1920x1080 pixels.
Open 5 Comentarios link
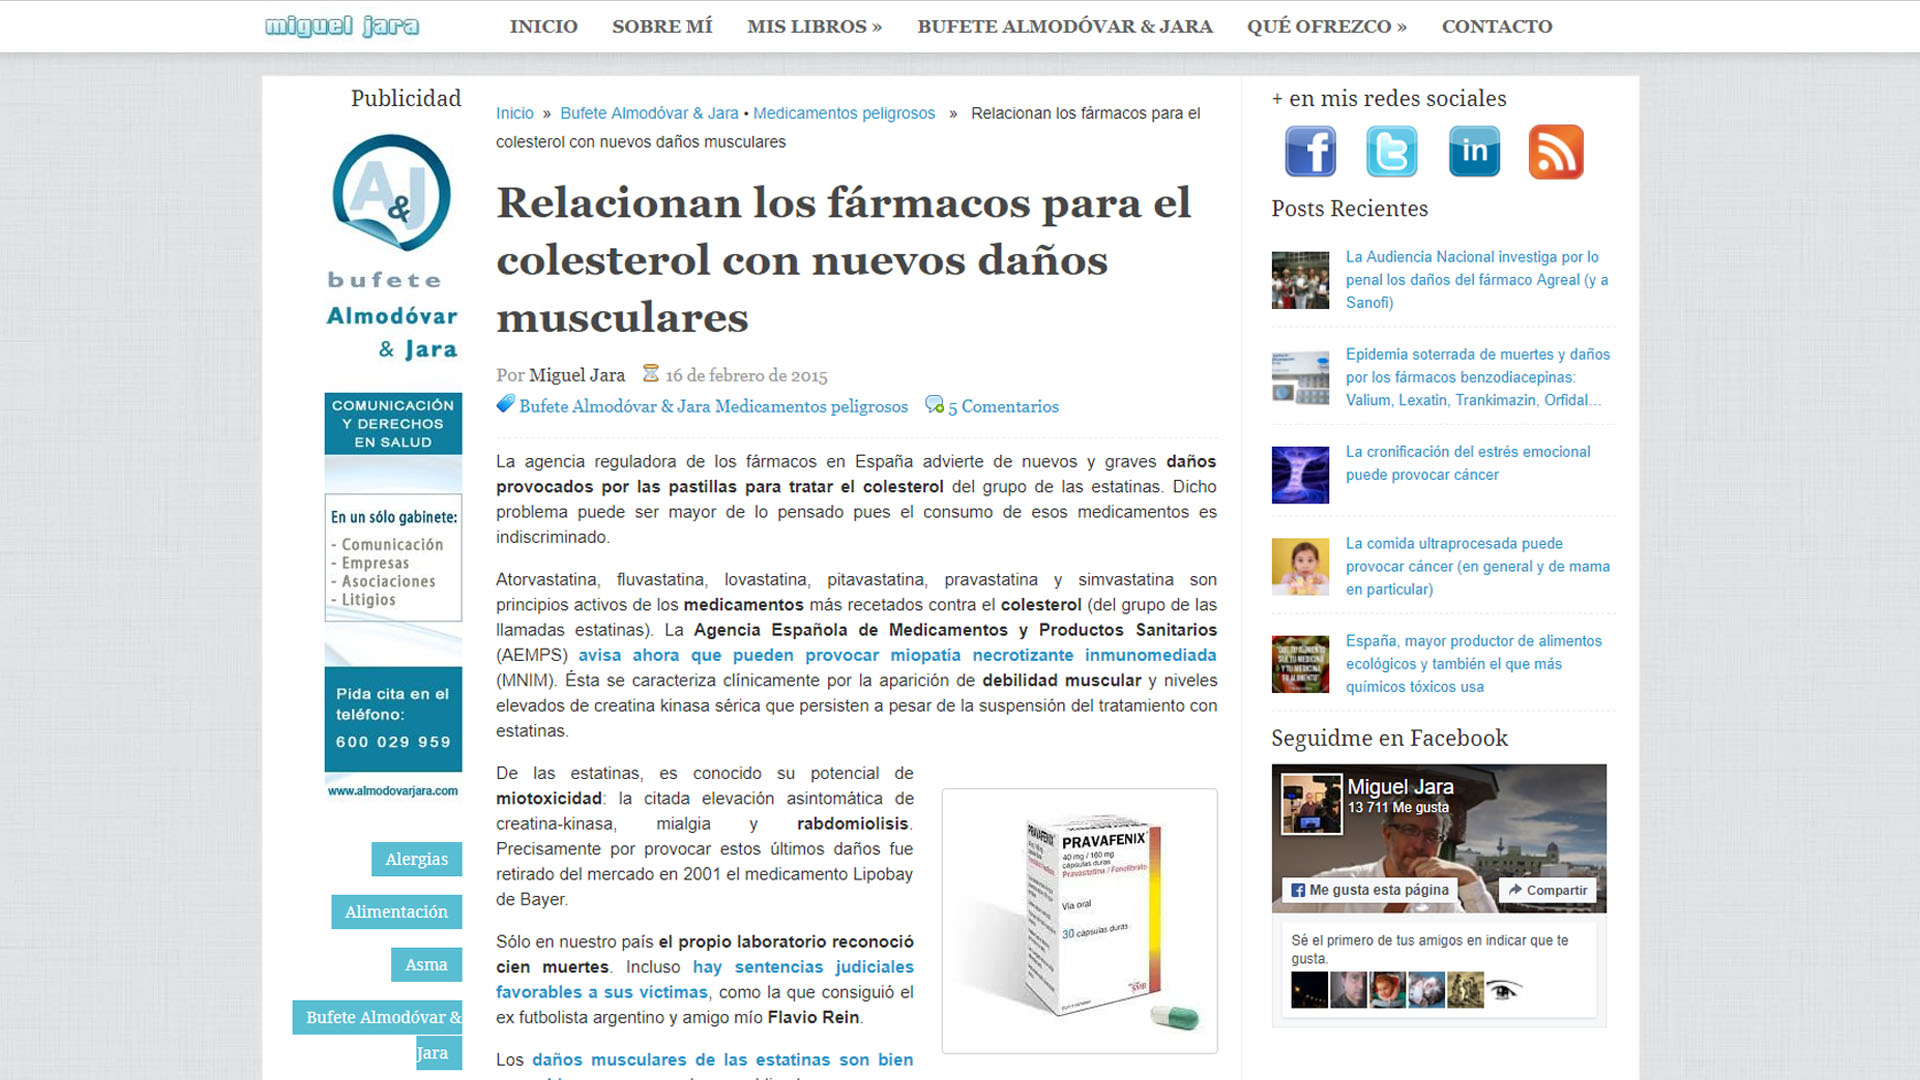pyautogui.click(x=1003, y=406)
